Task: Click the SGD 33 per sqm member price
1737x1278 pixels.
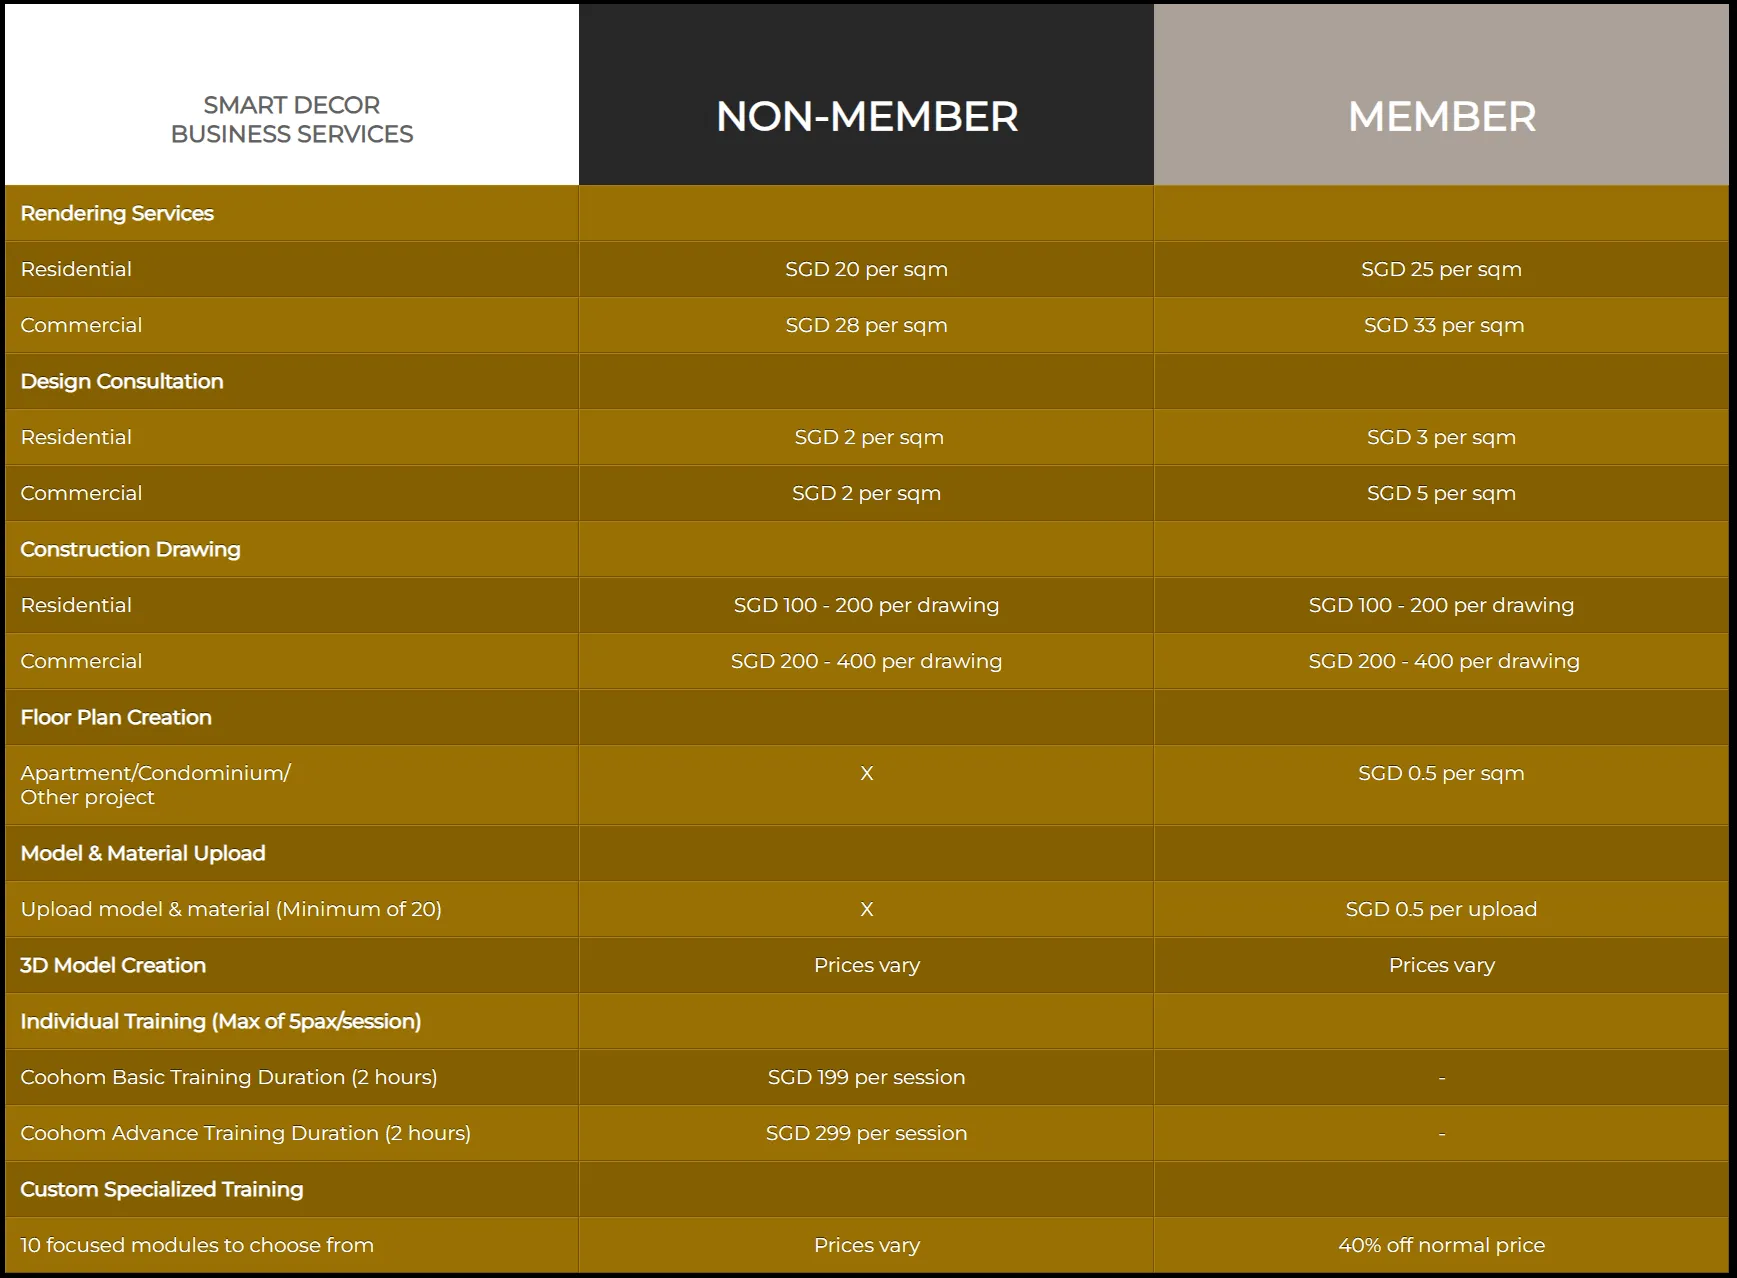Action: (x=1443, y=325)
